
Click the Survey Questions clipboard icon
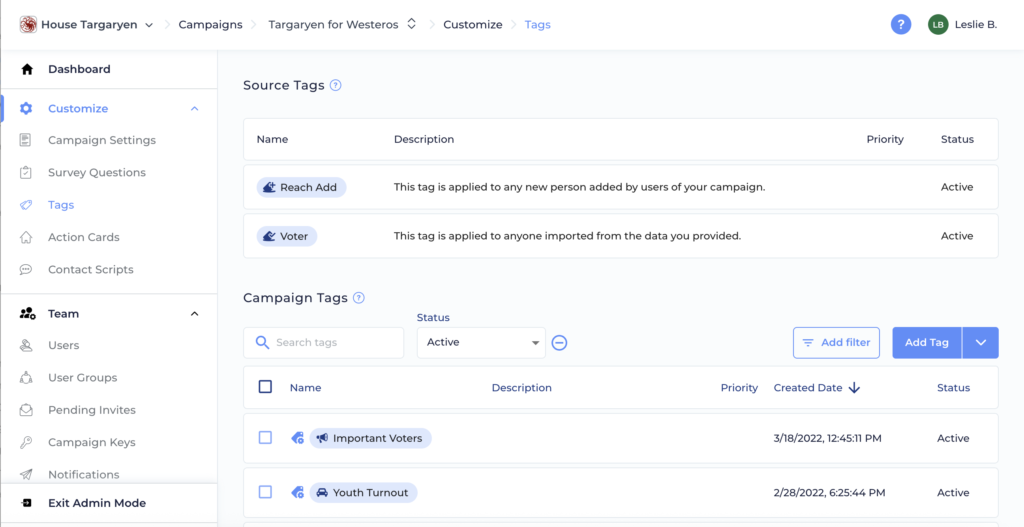25,173
